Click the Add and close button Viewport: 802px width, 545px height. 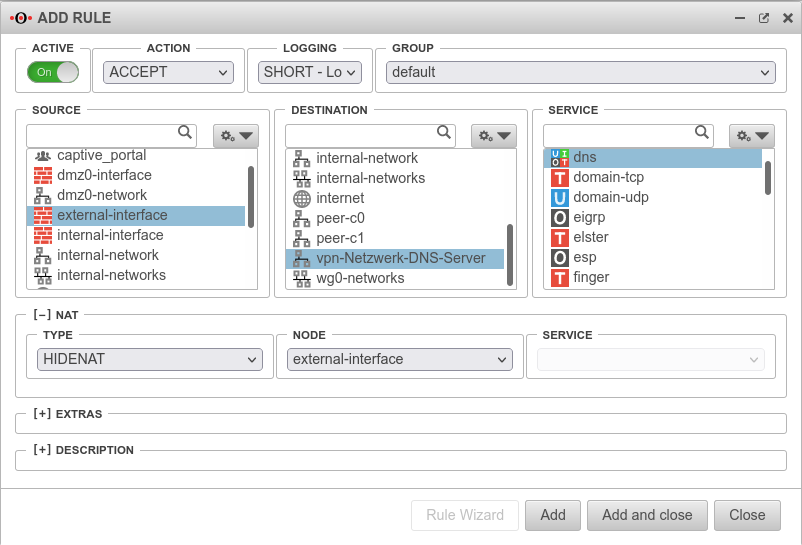(647, 515)
